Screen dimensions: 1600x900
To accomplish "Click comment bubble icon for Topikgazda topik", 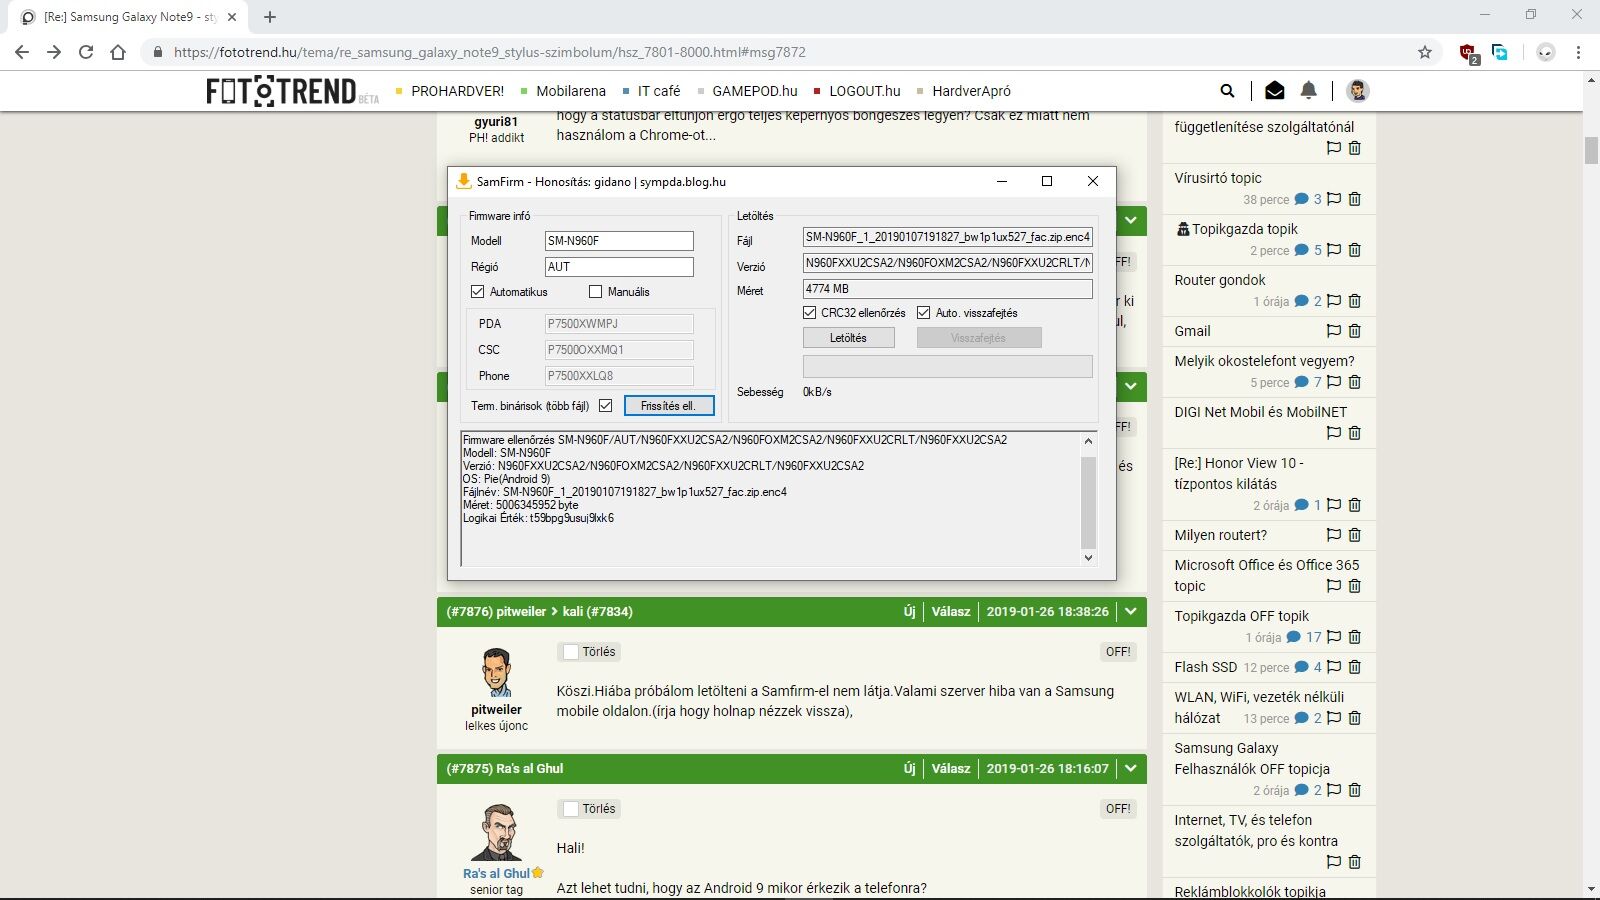I will point(1301,250).
